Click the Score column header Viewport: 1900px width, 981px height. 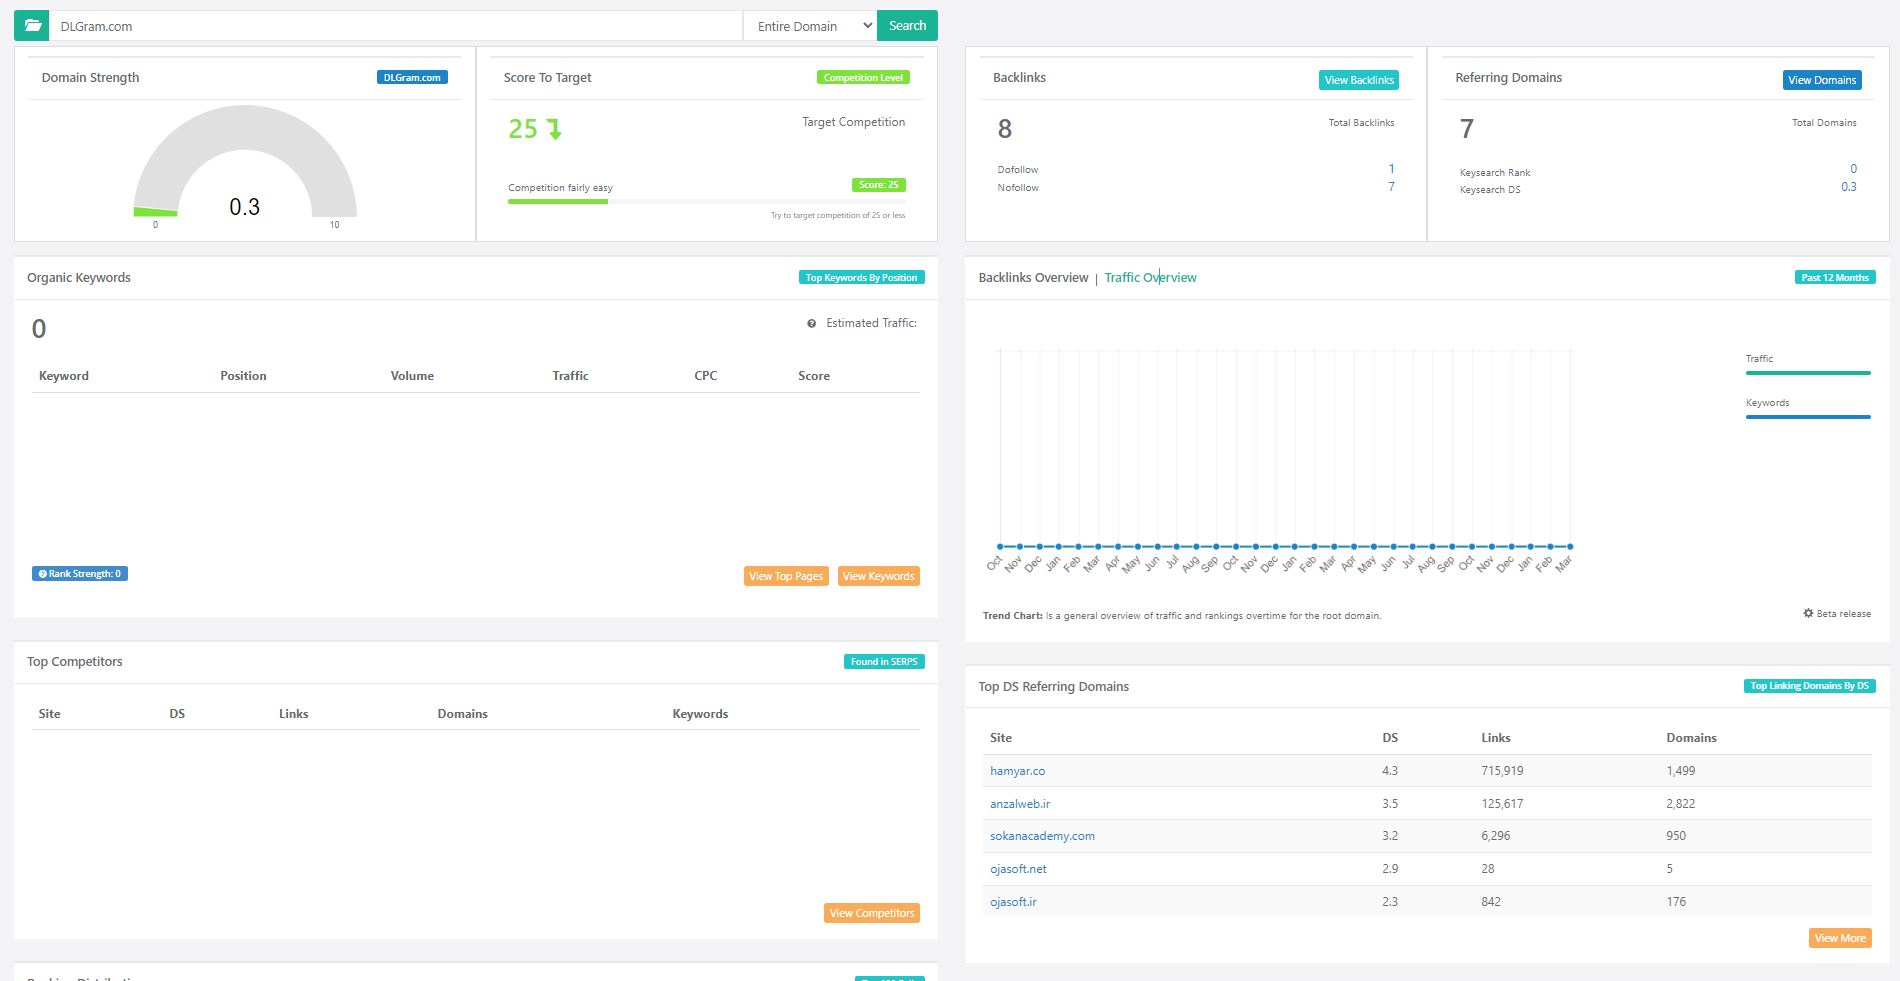[x=814, y=376]
